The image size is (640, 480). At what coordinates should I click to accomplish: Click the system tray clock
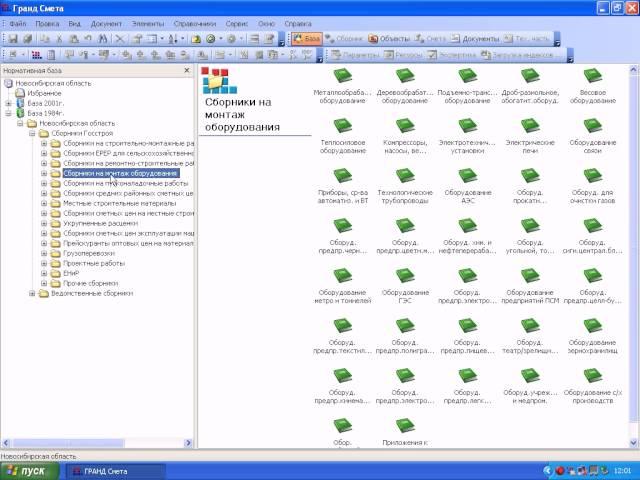pyautogui.click(x=622, y=471)
